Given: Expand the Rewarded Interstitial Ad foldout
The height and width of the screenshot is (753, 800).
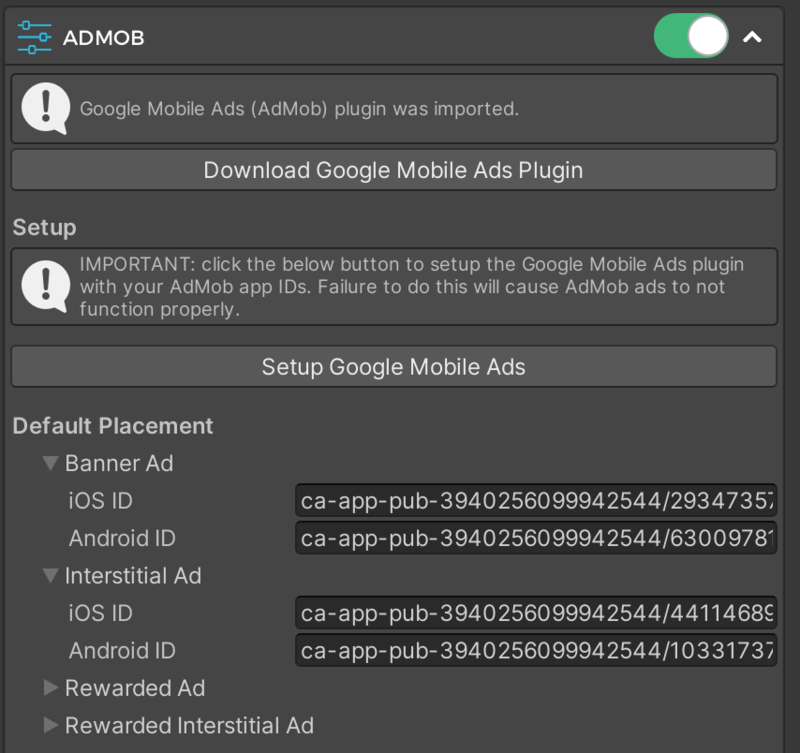Looking at the screenshot, I should 51,725.
